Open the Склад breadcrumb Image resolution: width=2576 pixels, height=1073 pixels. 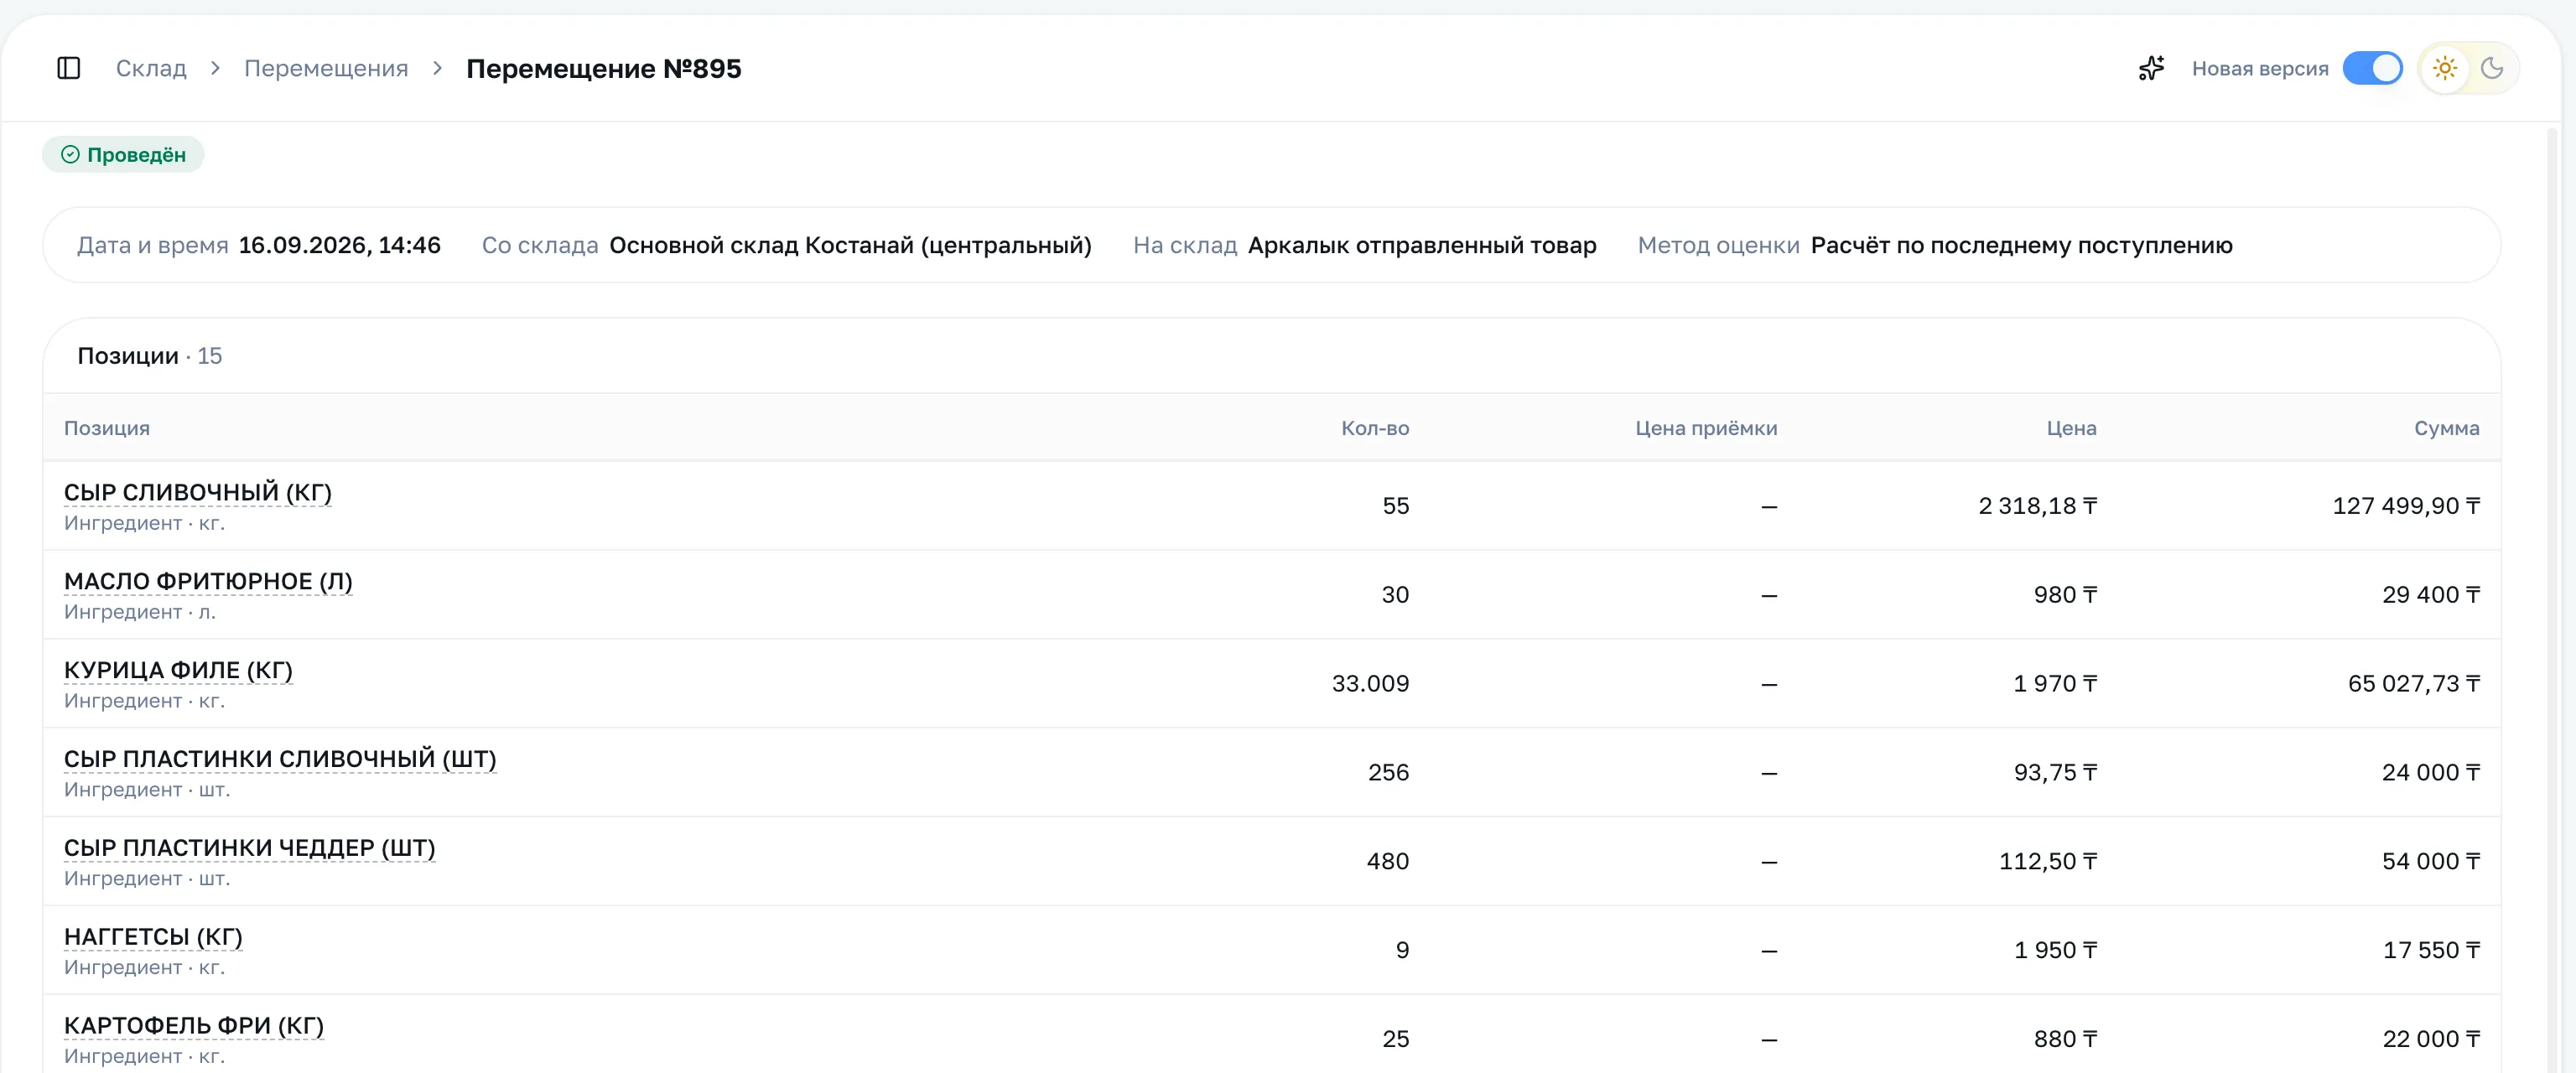click(151, 68)
